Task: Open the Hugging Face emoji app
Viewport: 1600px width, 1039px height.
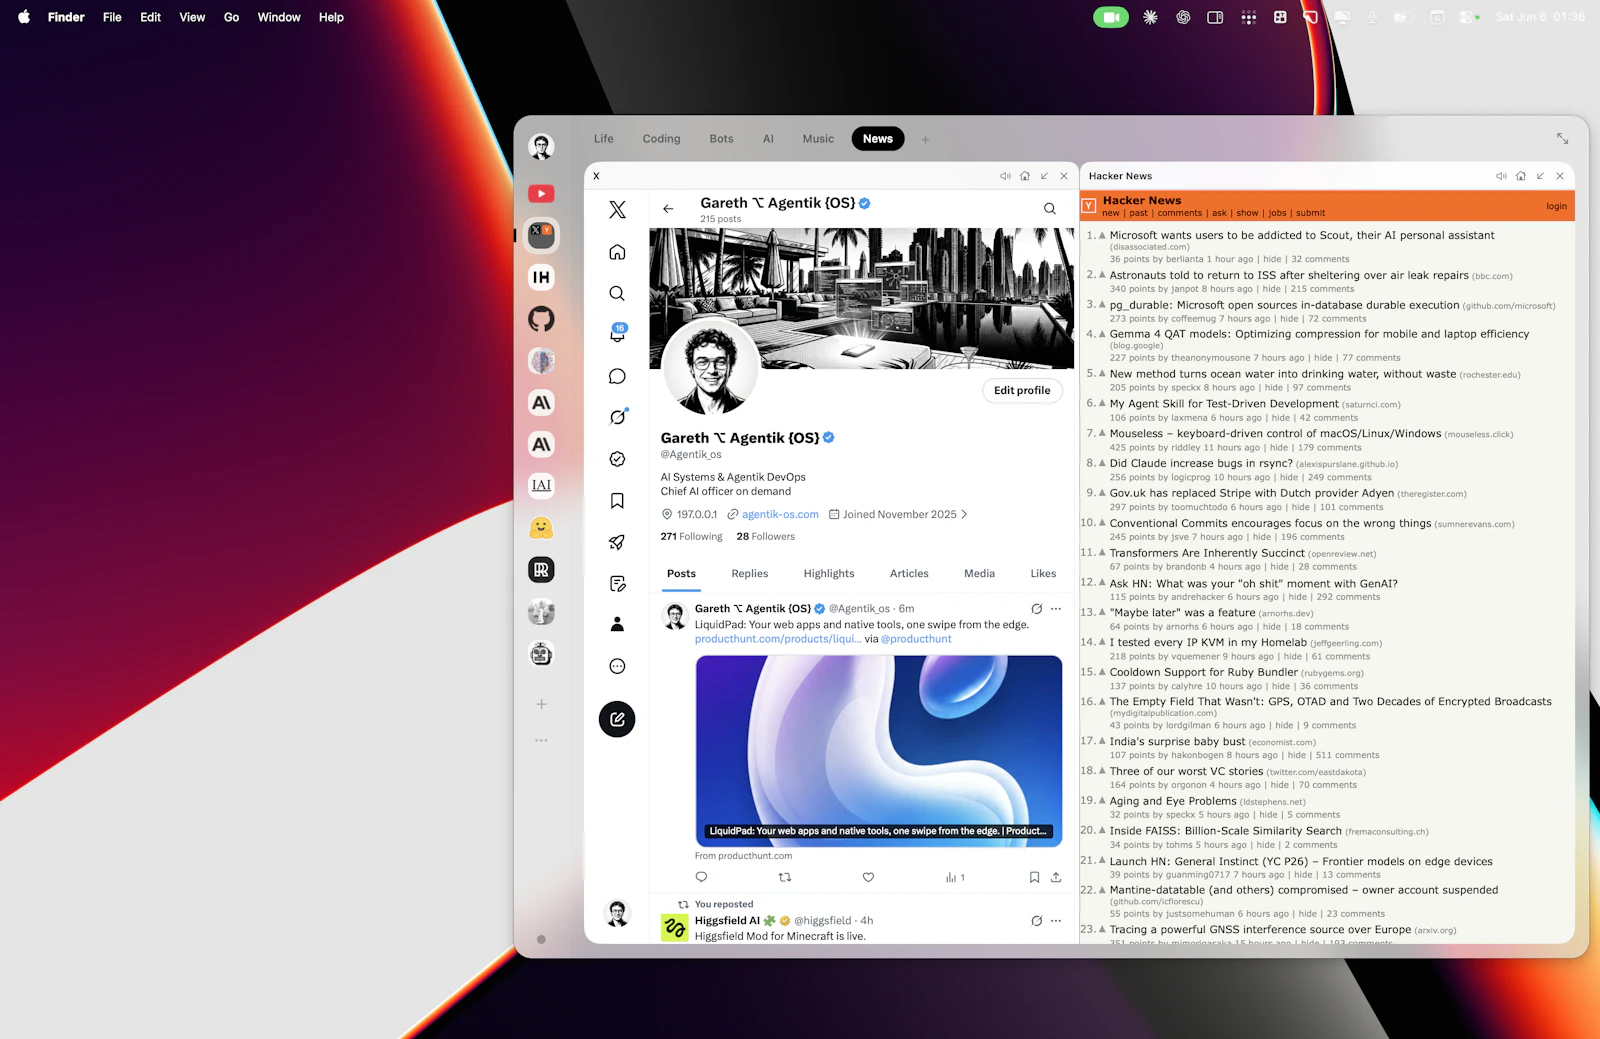Action: click(541, 528)
